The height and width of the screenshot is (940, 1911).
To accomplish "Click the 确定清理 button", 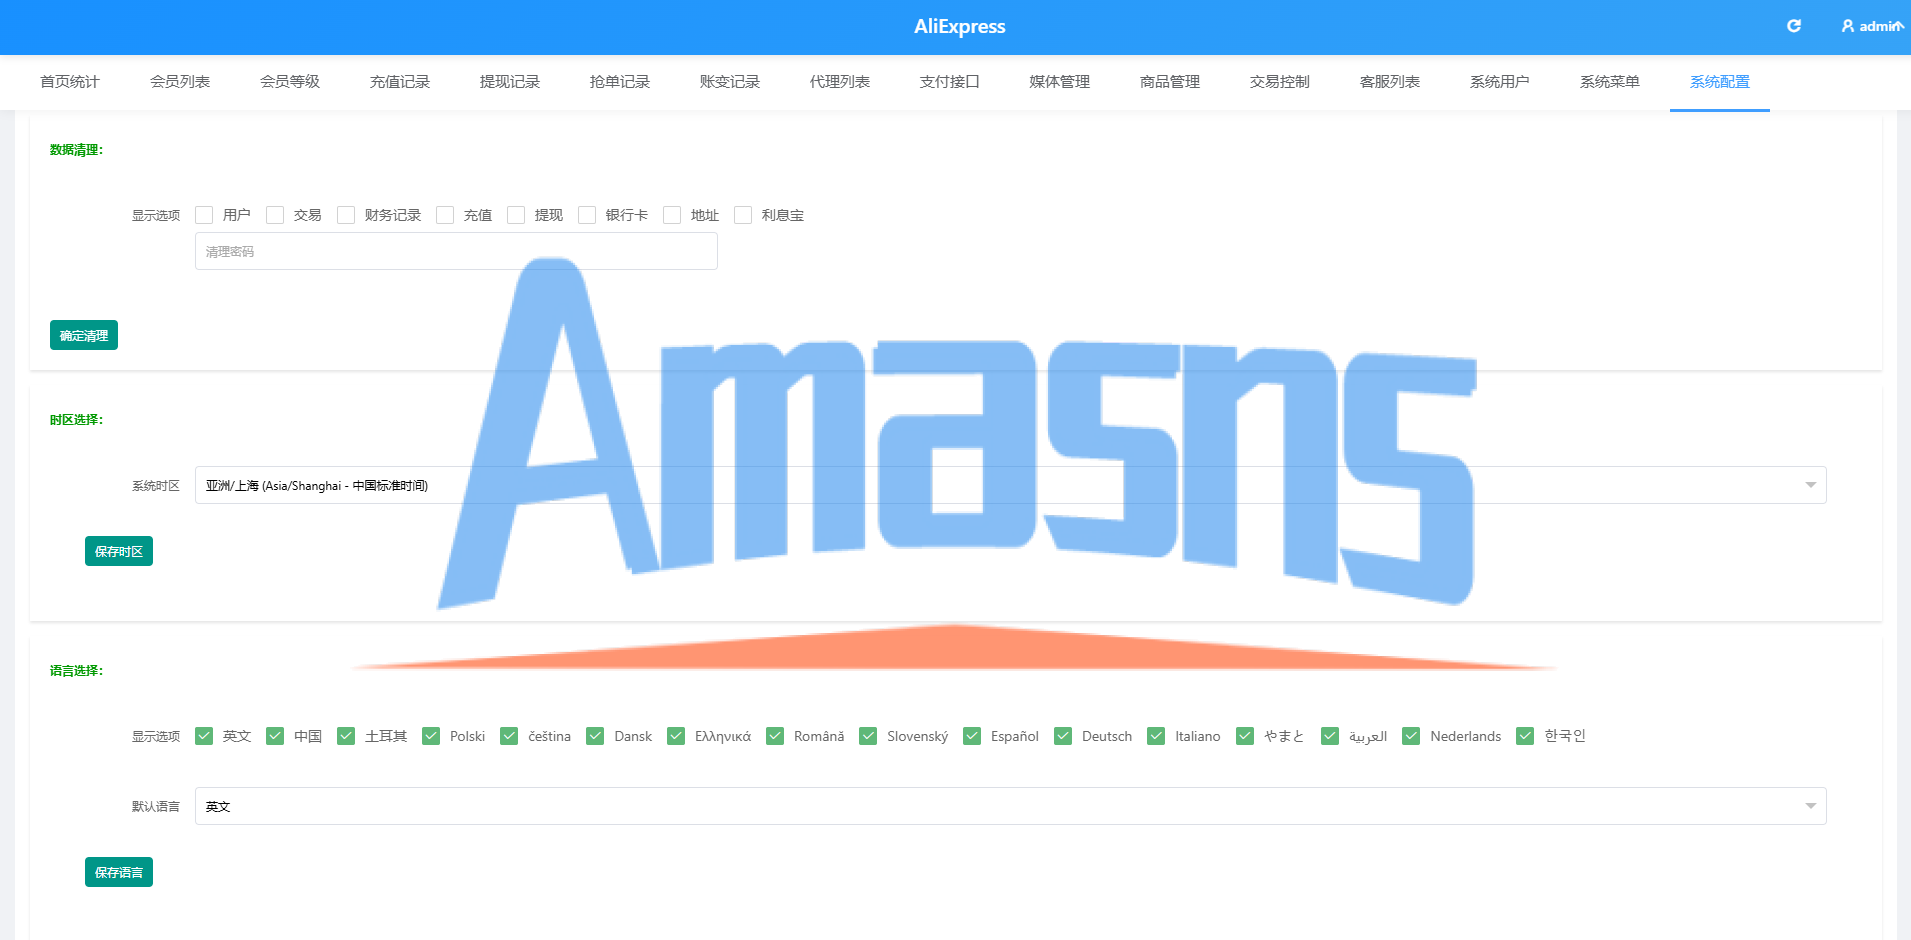I will (84, 335).
